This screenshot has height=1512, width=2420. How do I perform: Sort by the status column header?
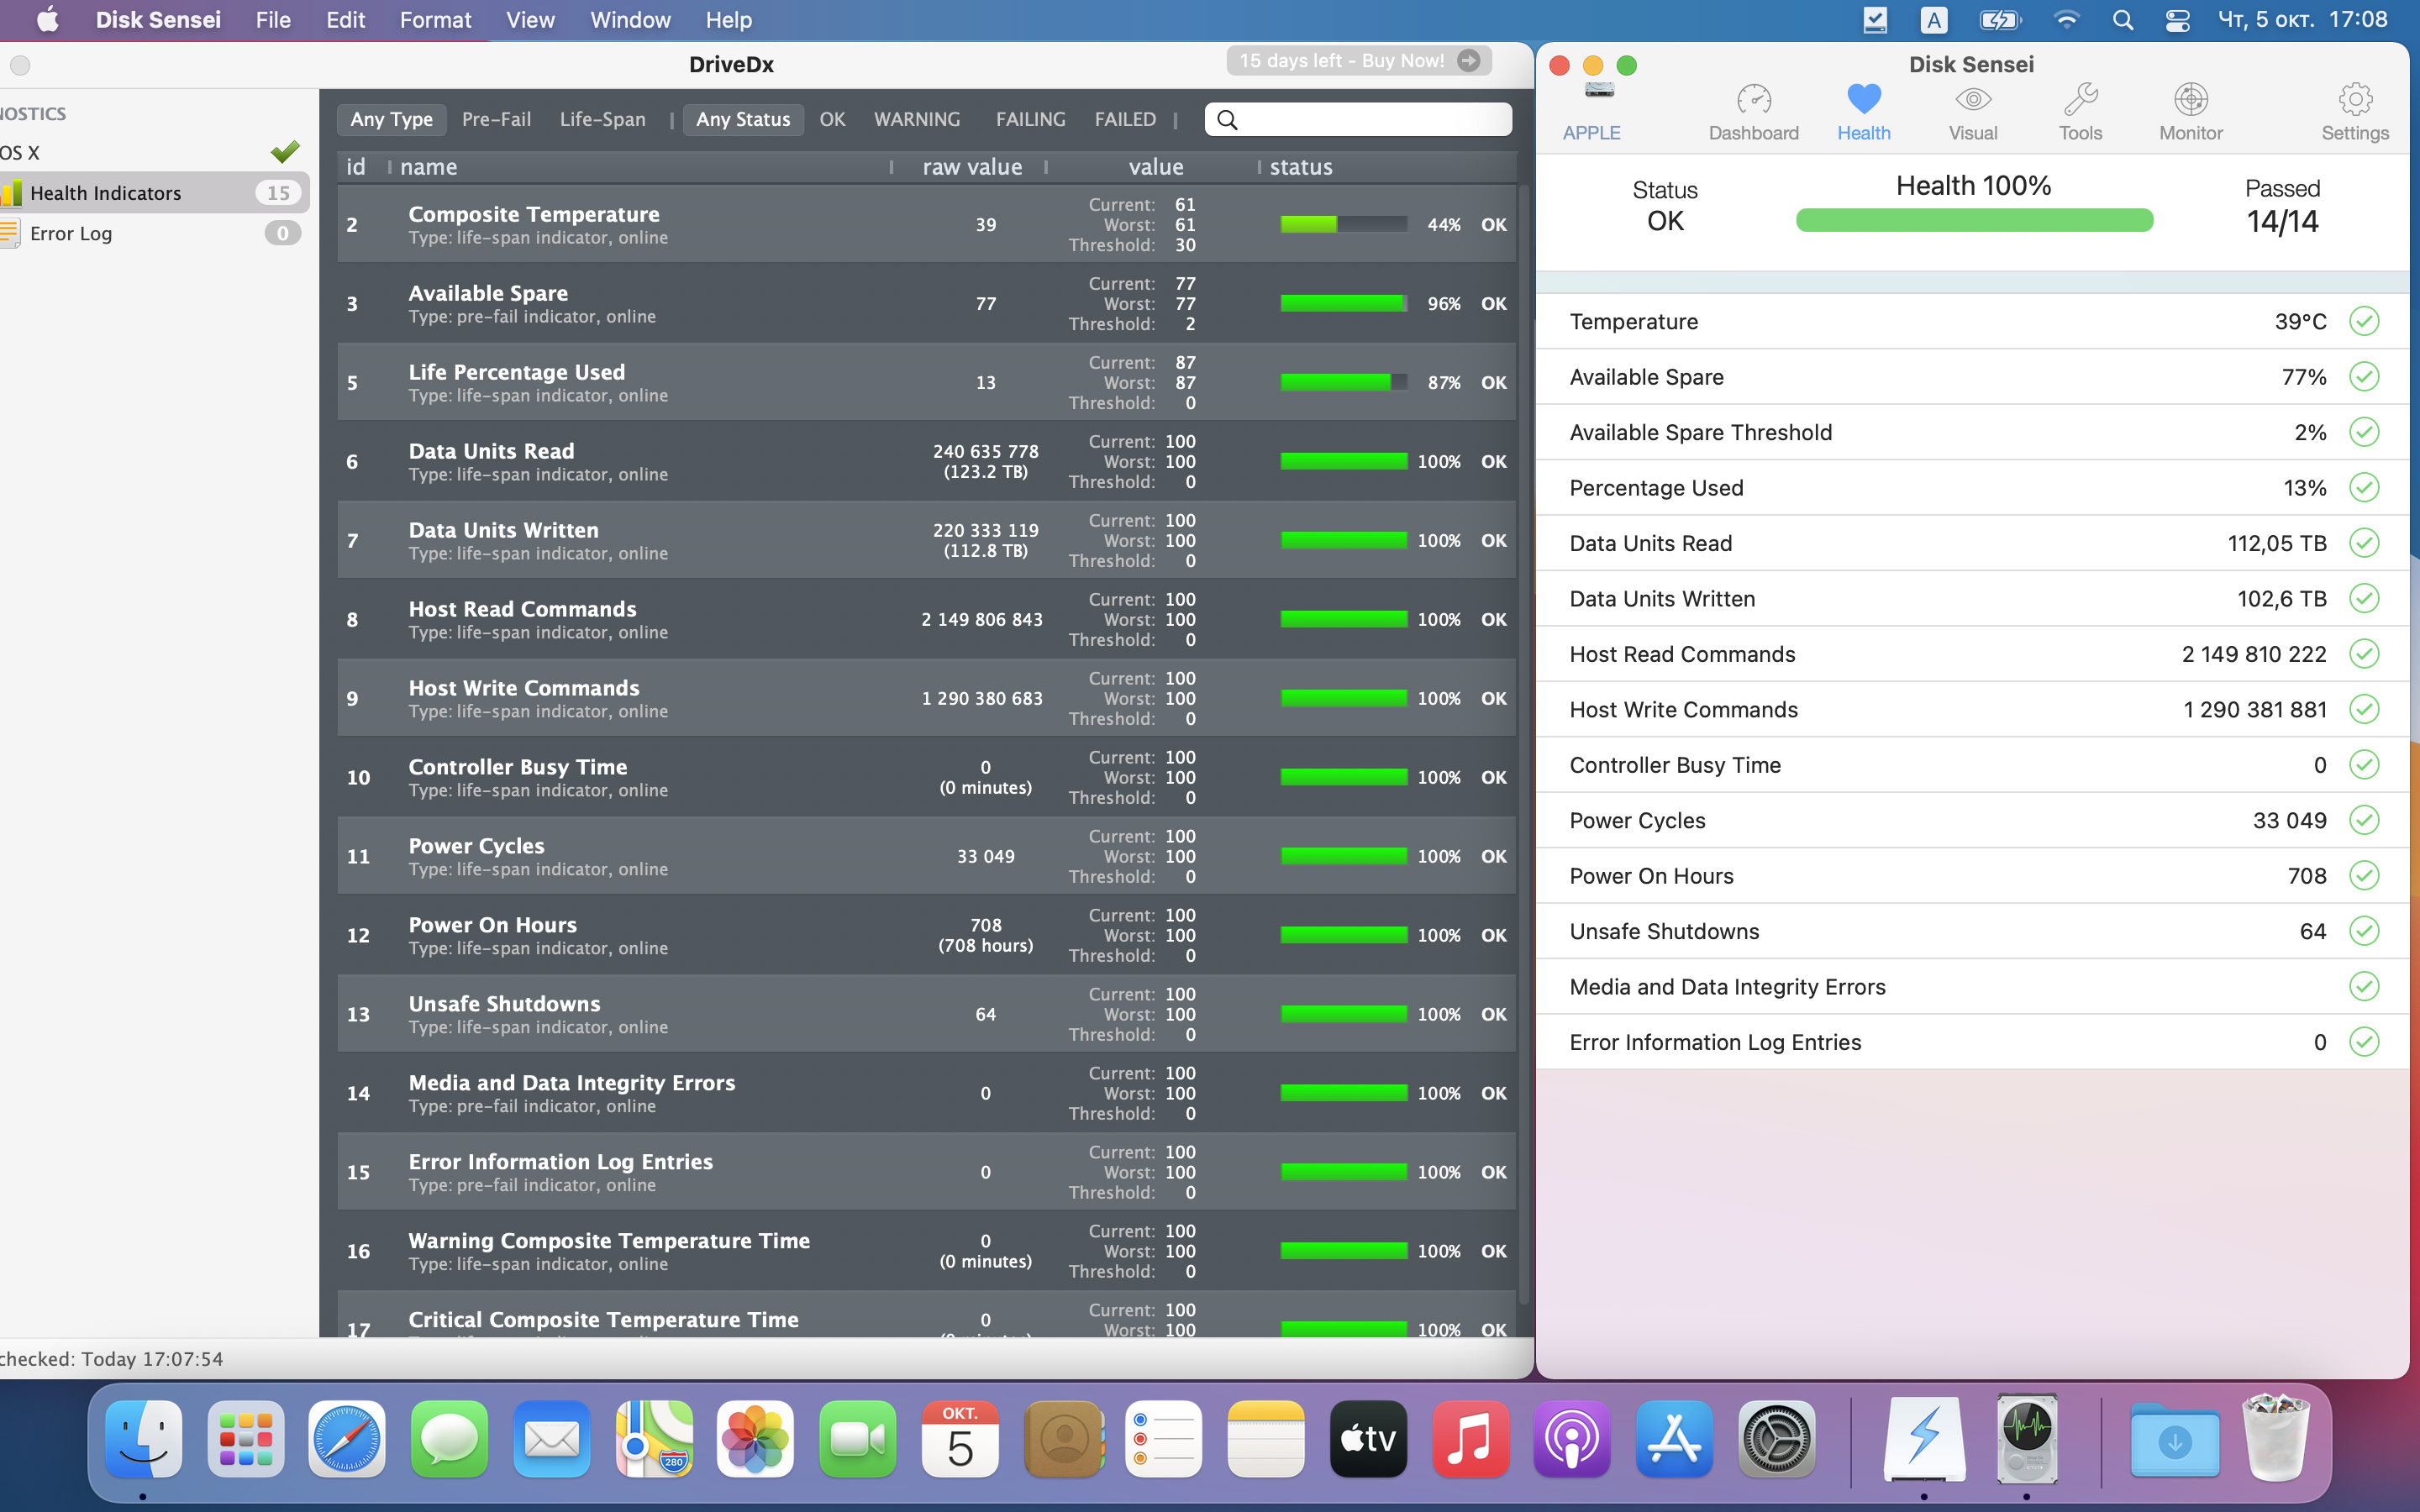click(1300, 167)
